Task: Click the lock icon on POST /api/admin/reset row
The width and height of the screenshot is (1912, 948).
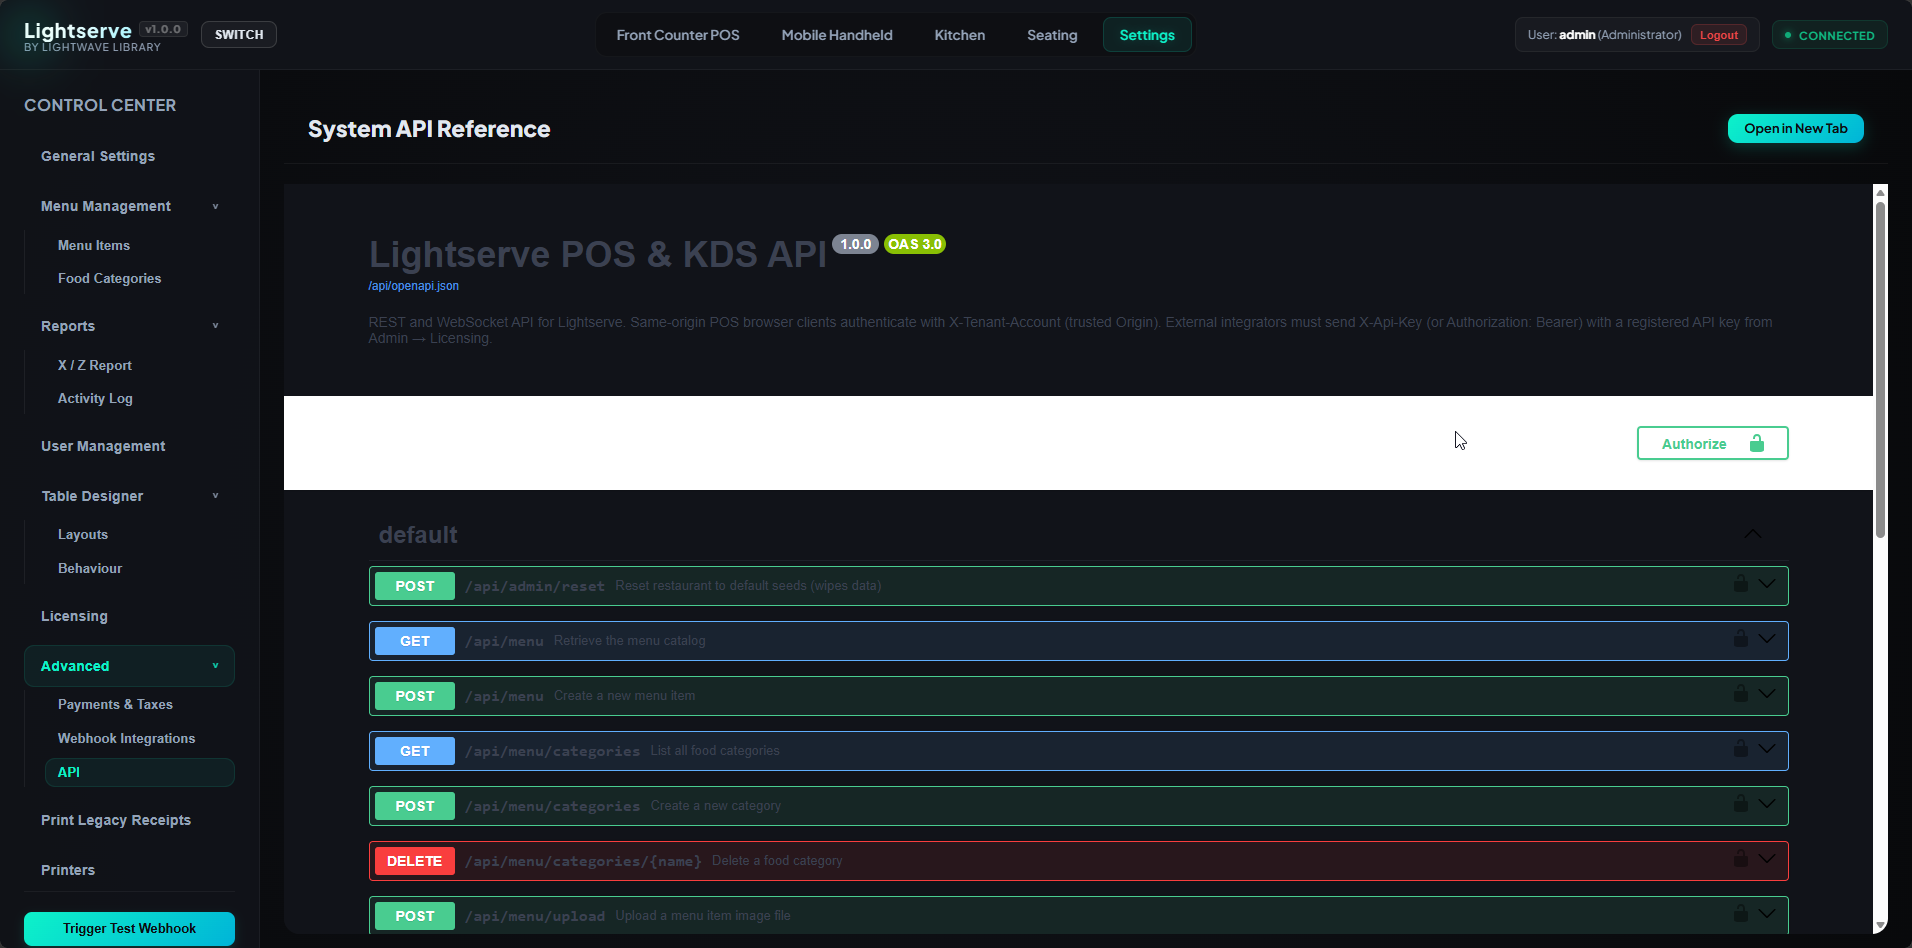Action: 1740,584
